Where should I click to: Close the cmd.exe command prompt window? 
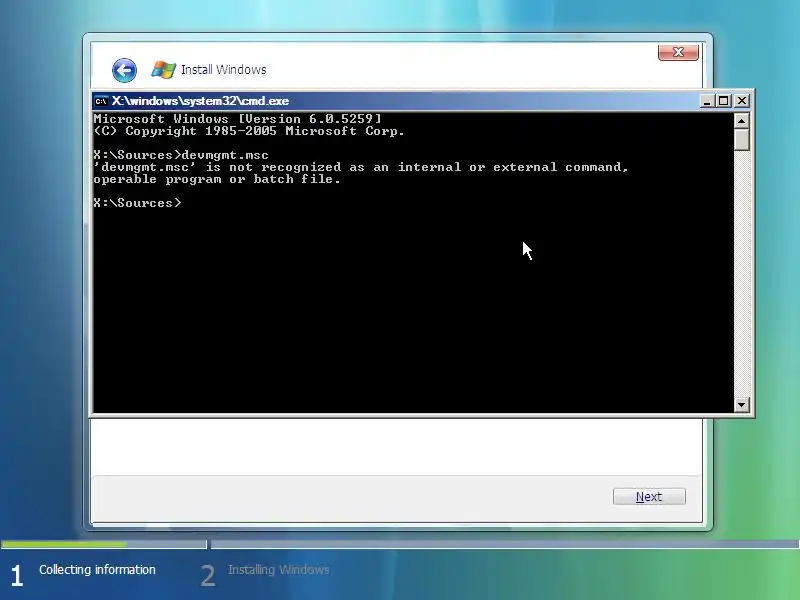[742, 101]
